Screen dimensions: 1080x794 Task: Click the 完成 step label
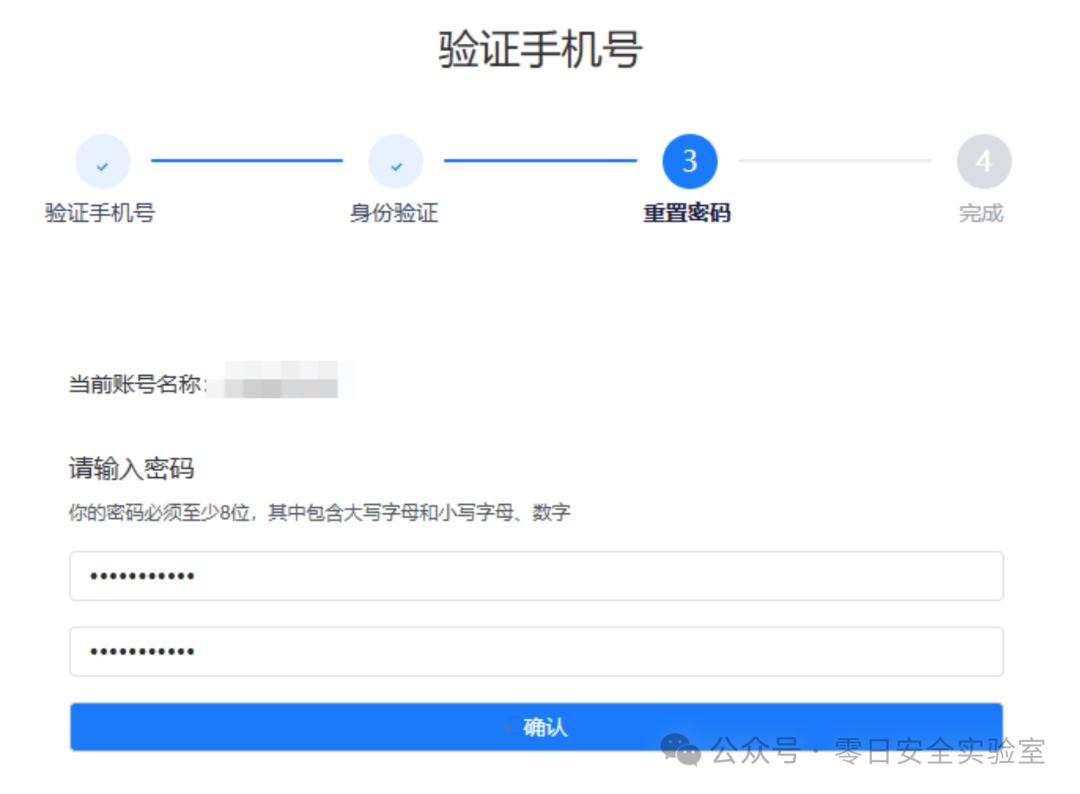[982, 213]
